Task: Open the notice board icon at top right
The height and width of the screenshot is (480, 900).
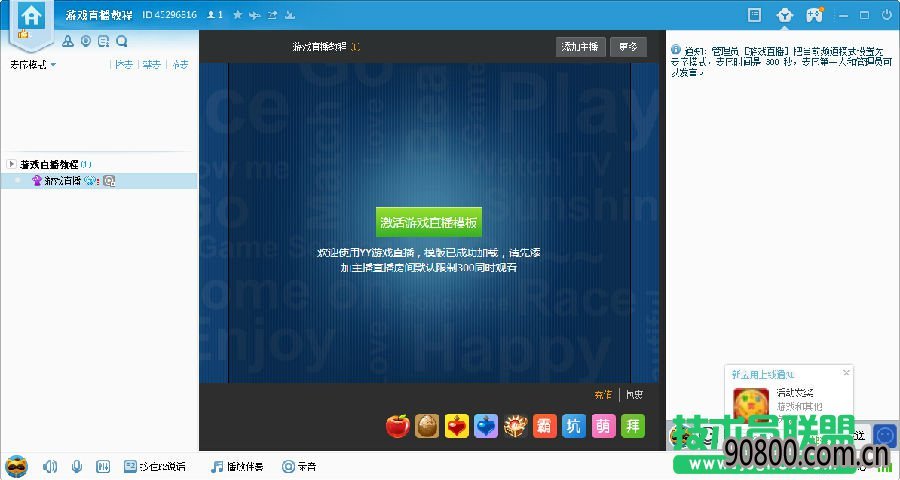Action: point(754,15)
